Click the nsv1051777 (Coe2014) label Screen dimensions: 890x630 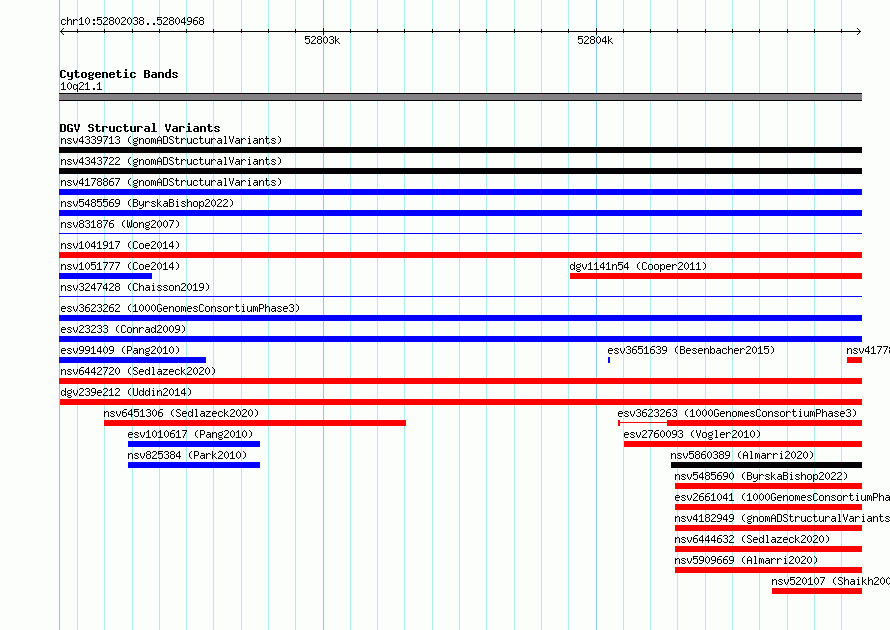pyautogui.click(x=120, y=266)
